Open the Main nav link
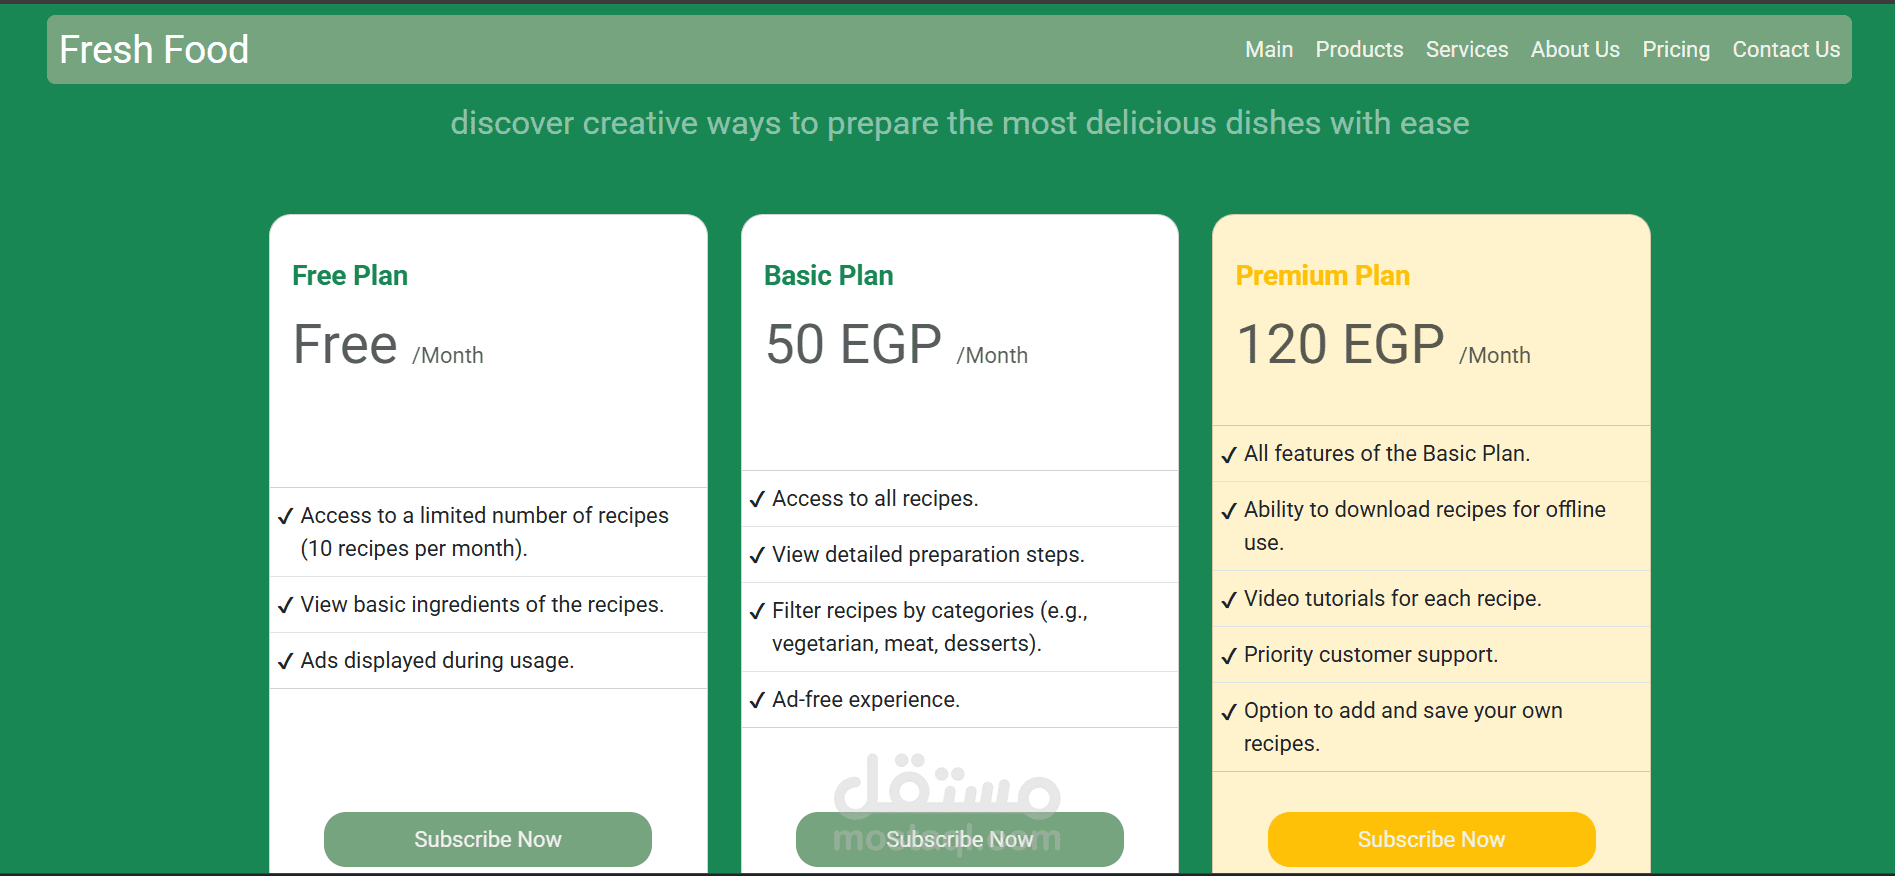1895x876 pixels. (1269, 49)
